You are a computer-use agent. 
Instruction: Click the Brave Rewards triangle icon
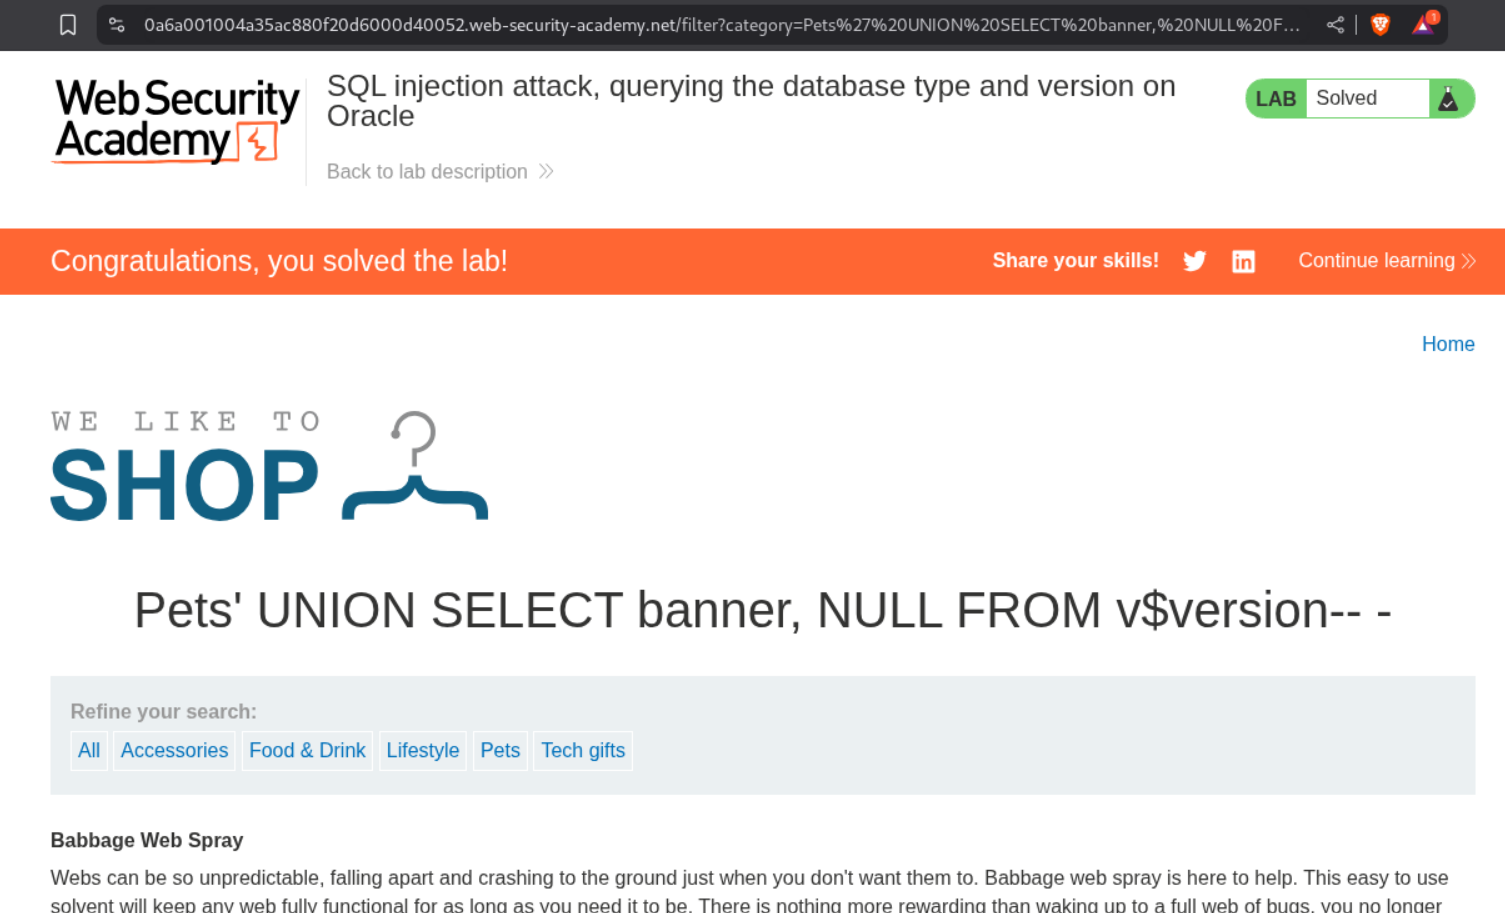(x=1423, y=25)
